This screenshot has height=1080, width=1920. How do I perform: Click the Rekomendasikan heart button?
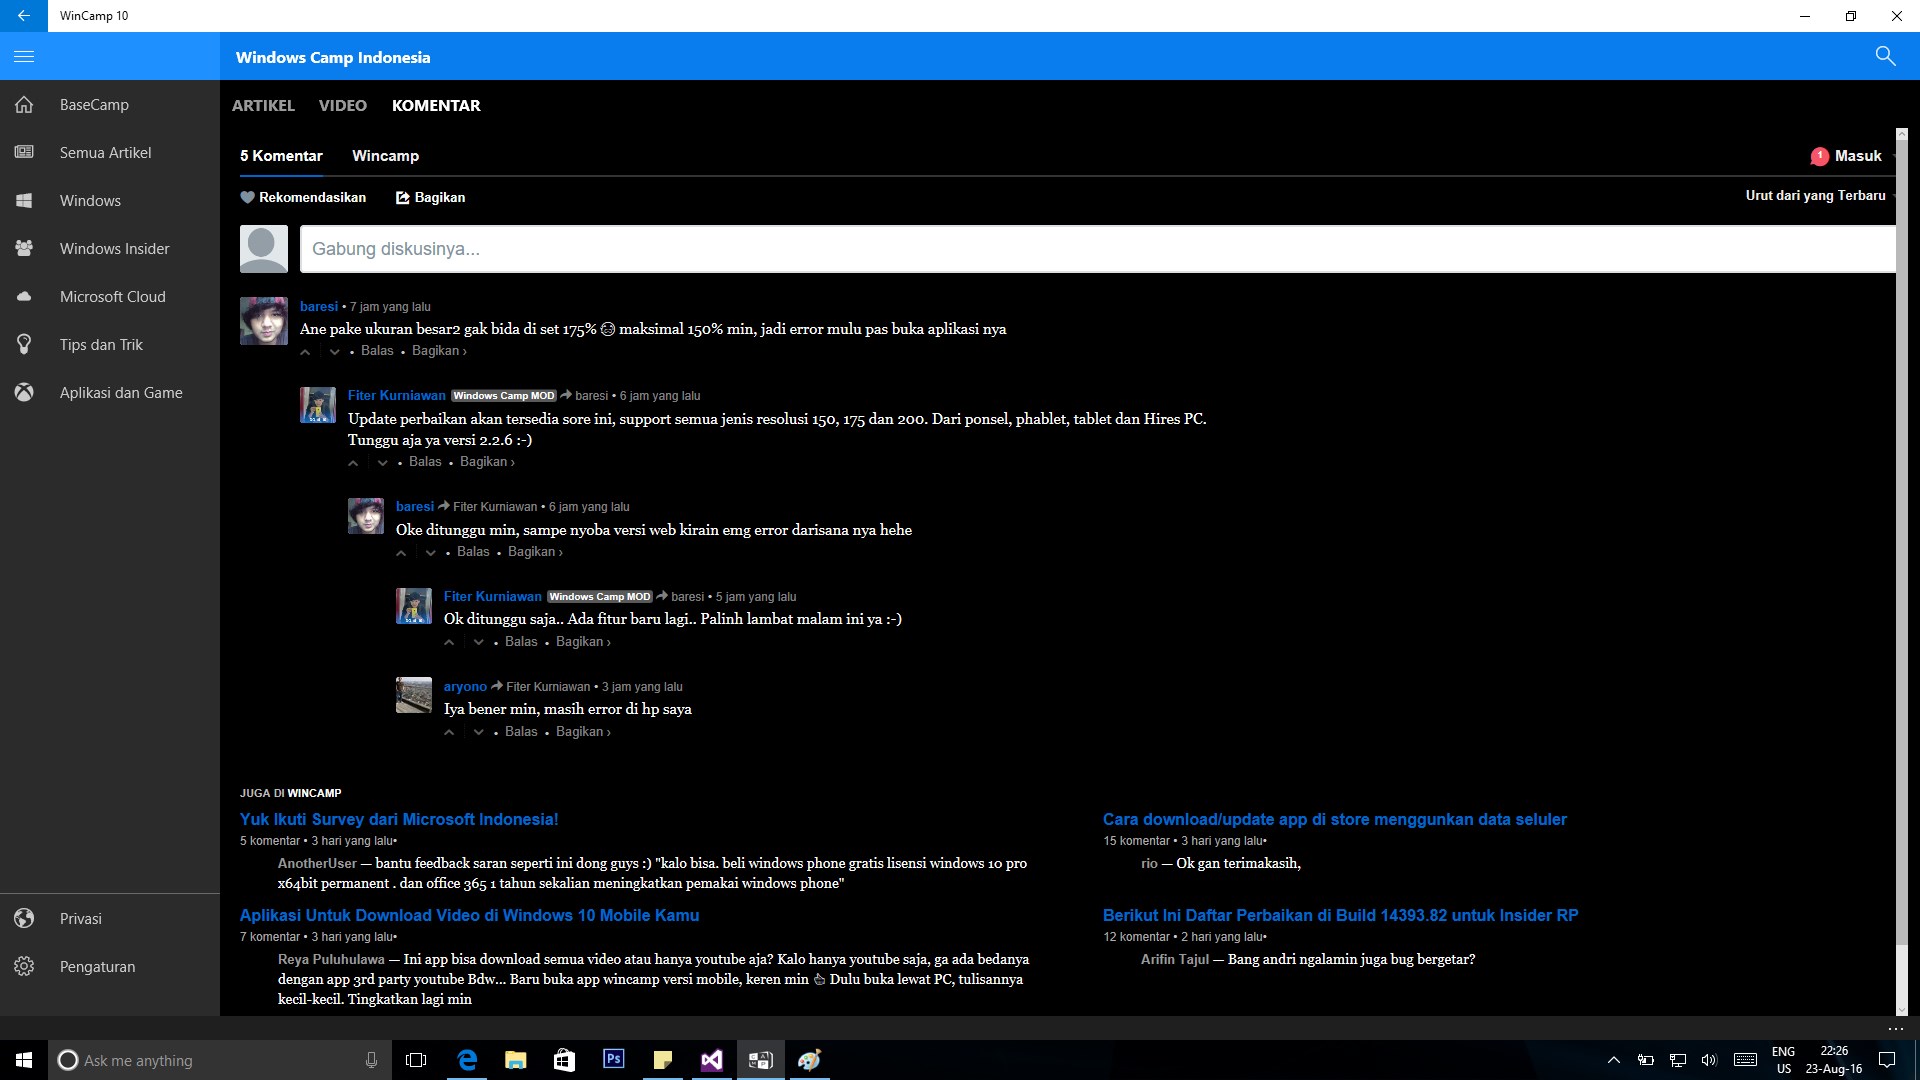point(303,197)
